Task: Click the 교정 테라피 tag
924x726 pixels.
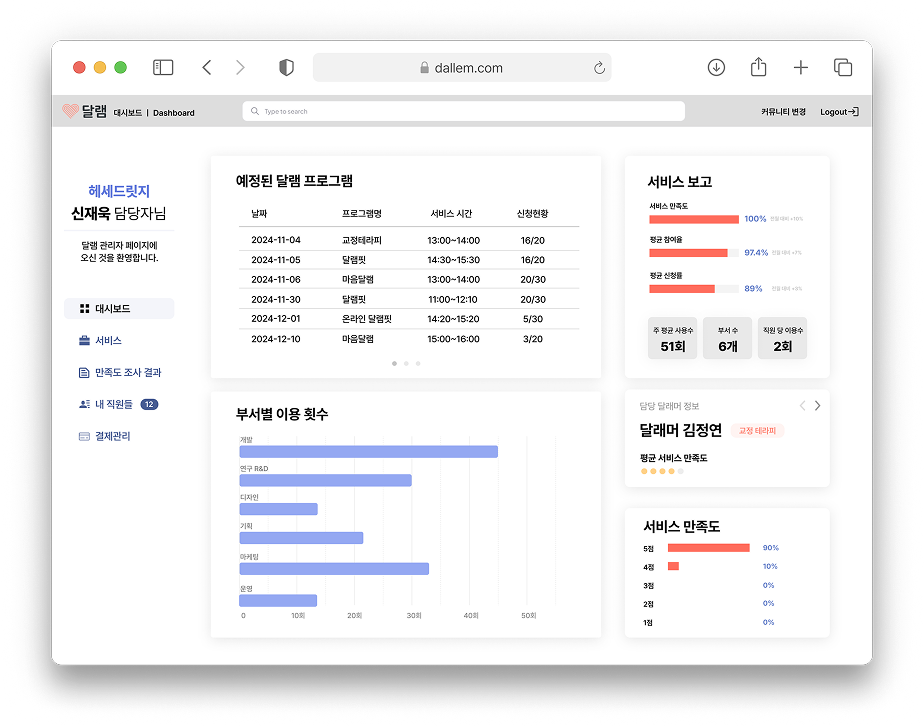Action: coord(757,431)
